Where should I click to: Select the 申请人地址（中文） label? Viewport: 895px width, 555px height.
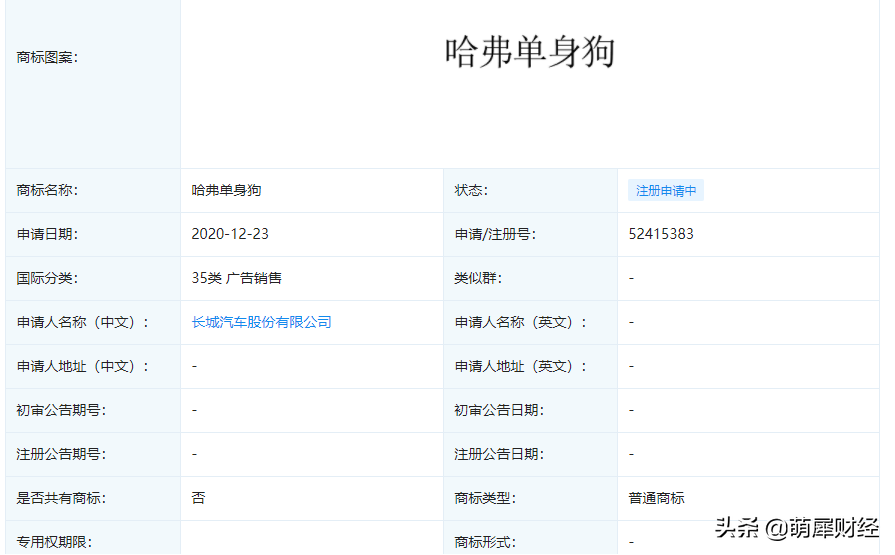tap(83, 367)
